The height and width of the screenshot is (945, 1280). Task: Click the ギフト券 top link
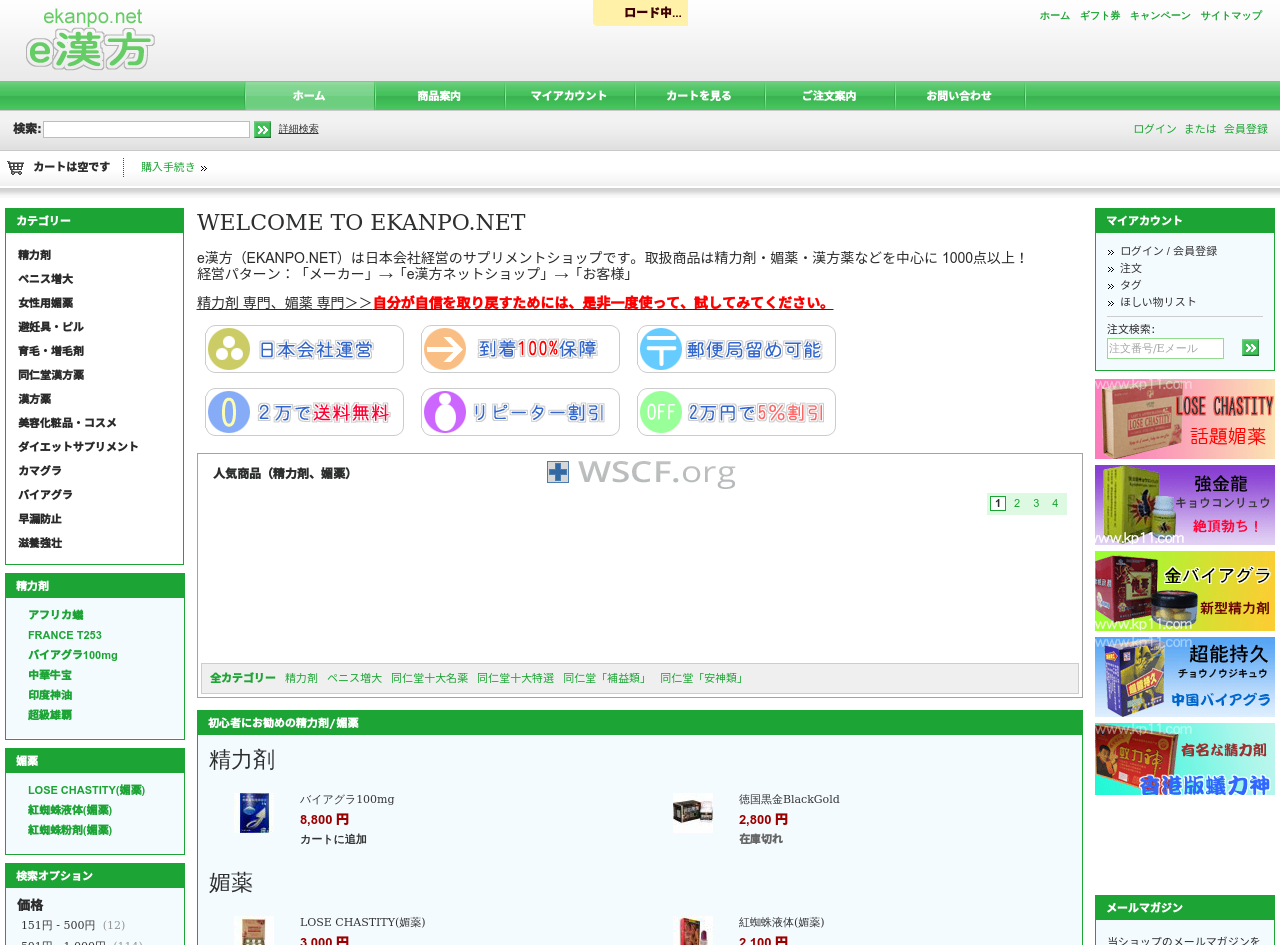point(1100,16)
